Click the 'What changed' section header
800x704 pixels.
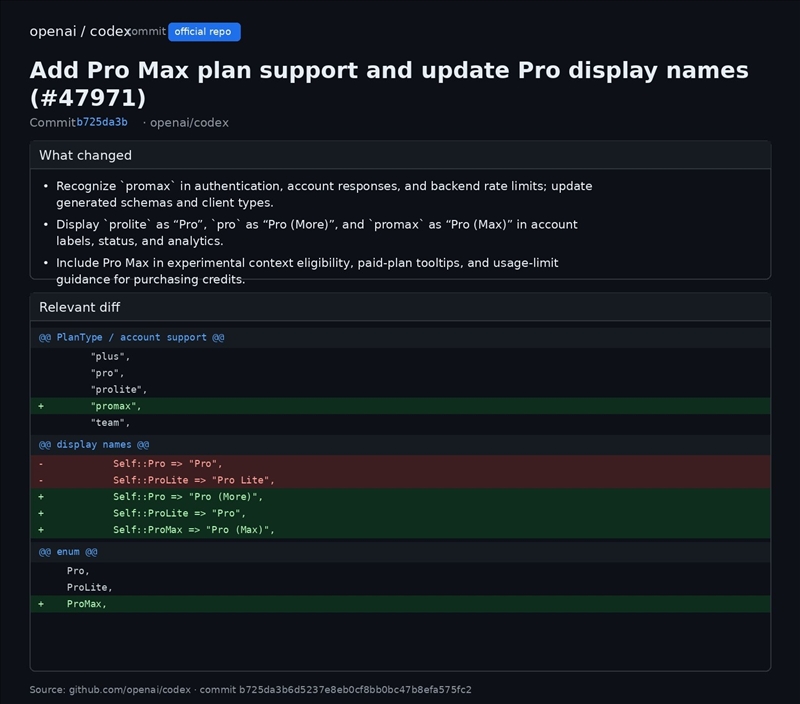[x=400, y=155]
